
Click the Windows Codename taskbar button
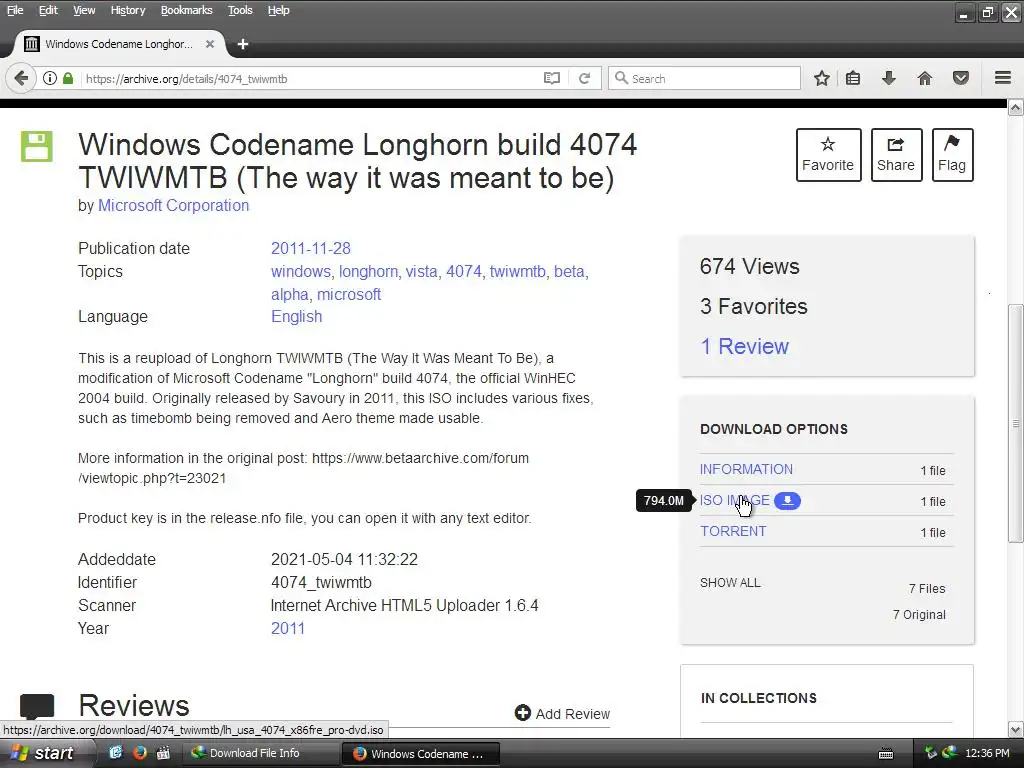(420, 754)
